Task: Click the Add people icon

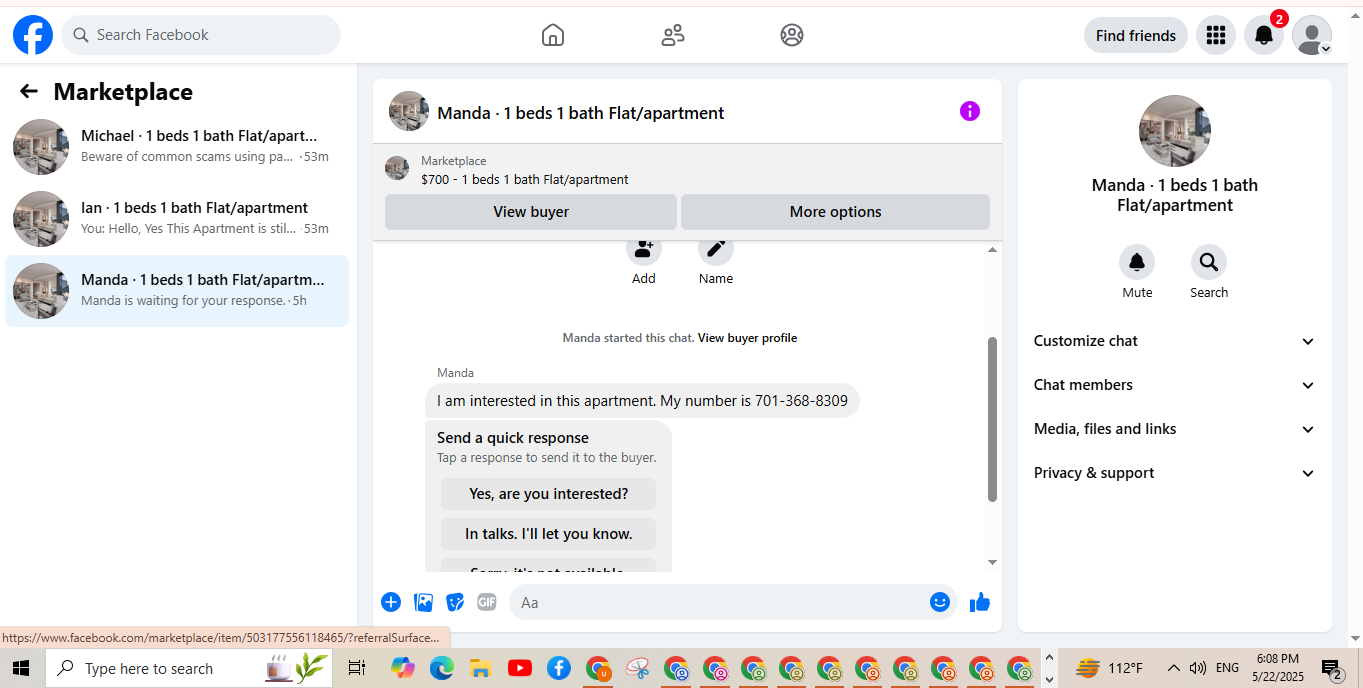Action: (x=644, y=249)
